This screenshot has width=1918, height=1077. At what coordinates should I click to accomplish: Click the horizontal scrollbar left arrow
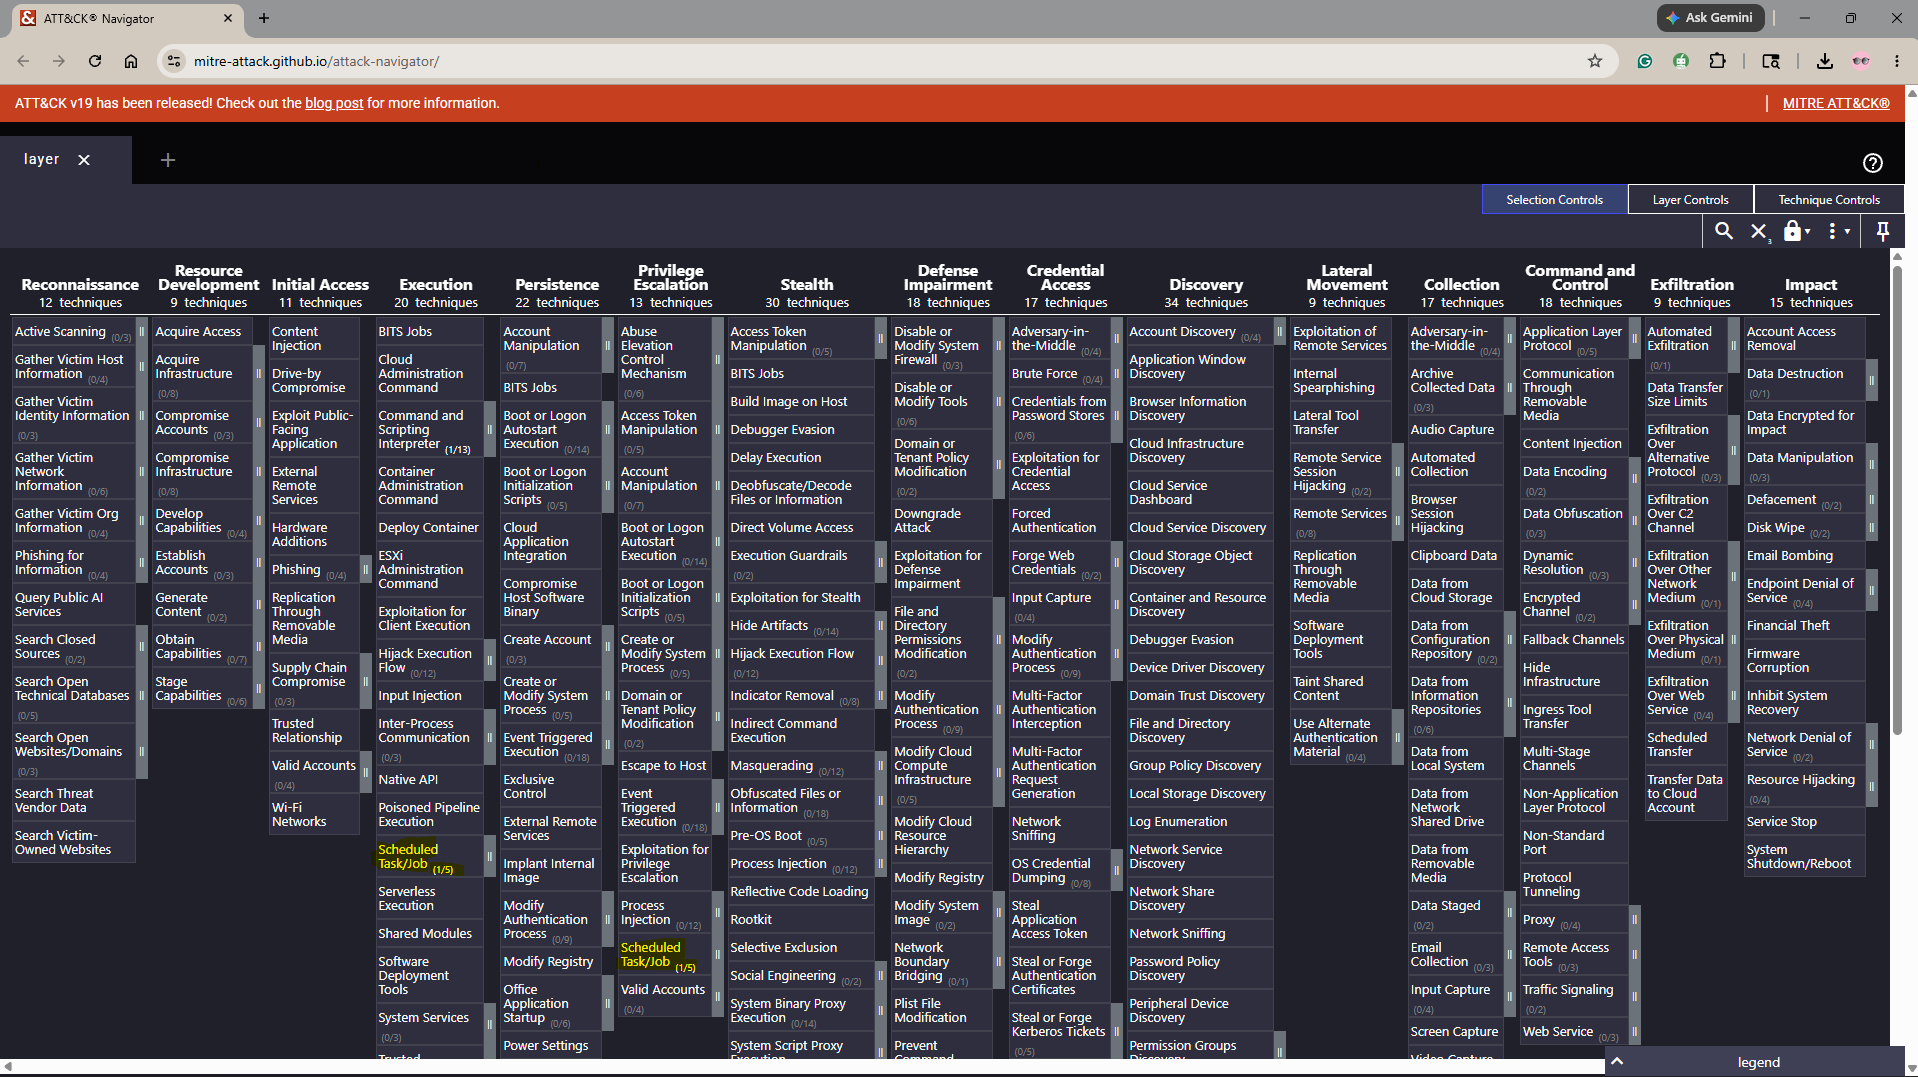click(7, 1067)
